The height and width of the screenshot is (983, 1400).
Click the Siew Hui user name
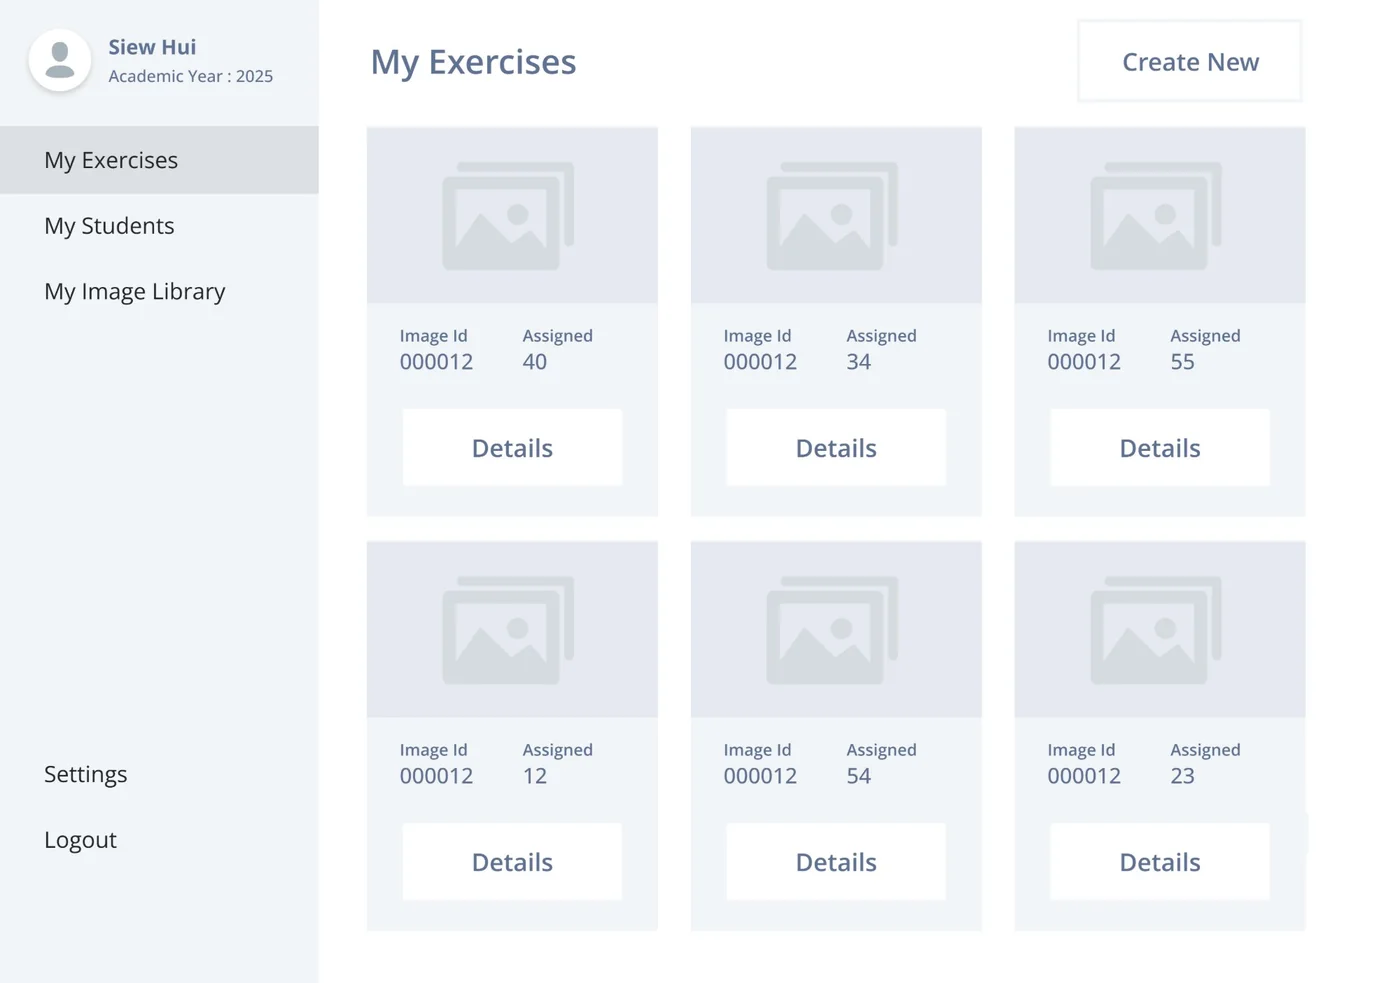point(152,47)
